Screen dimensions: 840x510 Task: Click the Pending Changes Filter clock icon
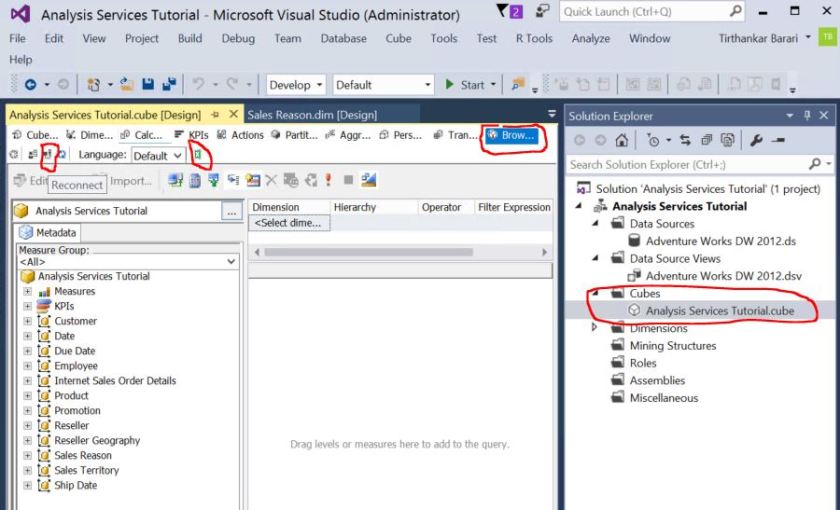[653, 140]
